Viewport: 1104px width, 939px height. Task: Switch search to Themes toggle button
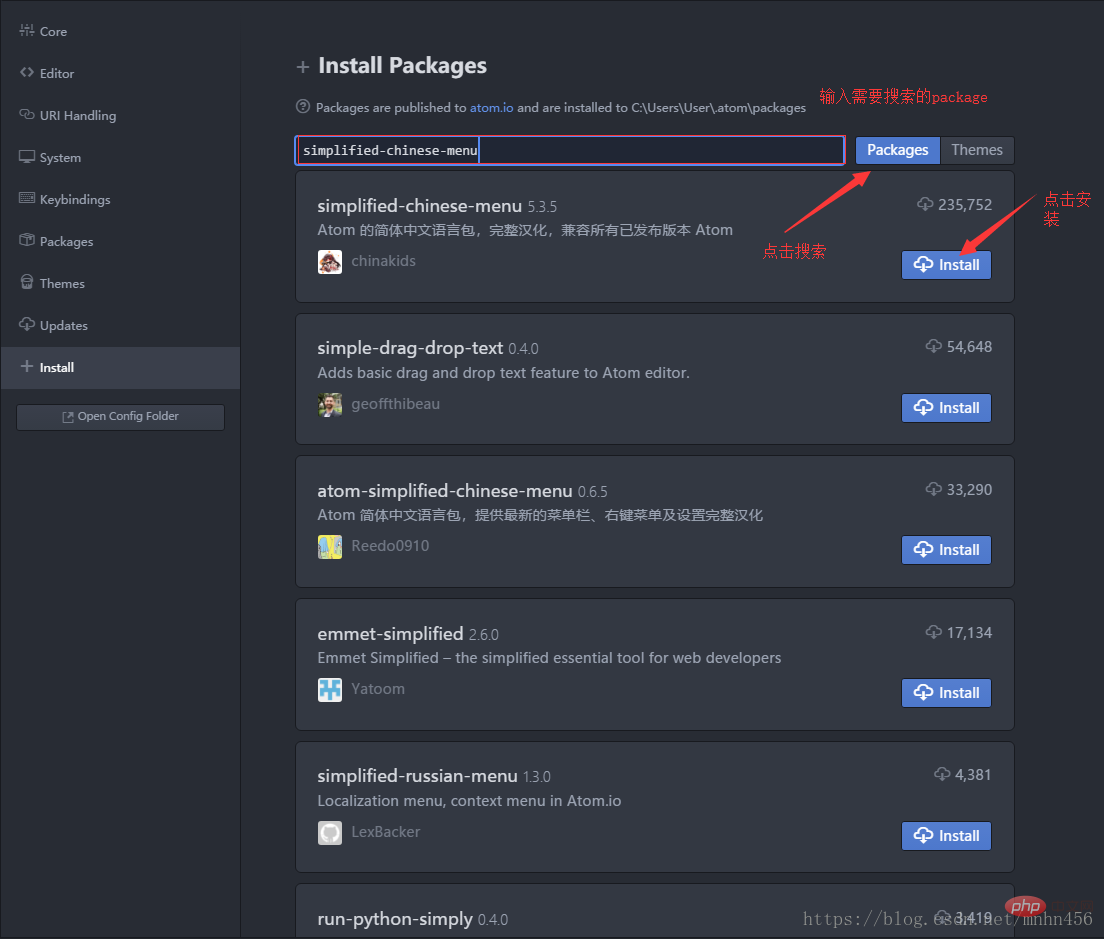(x=977, y=150)
